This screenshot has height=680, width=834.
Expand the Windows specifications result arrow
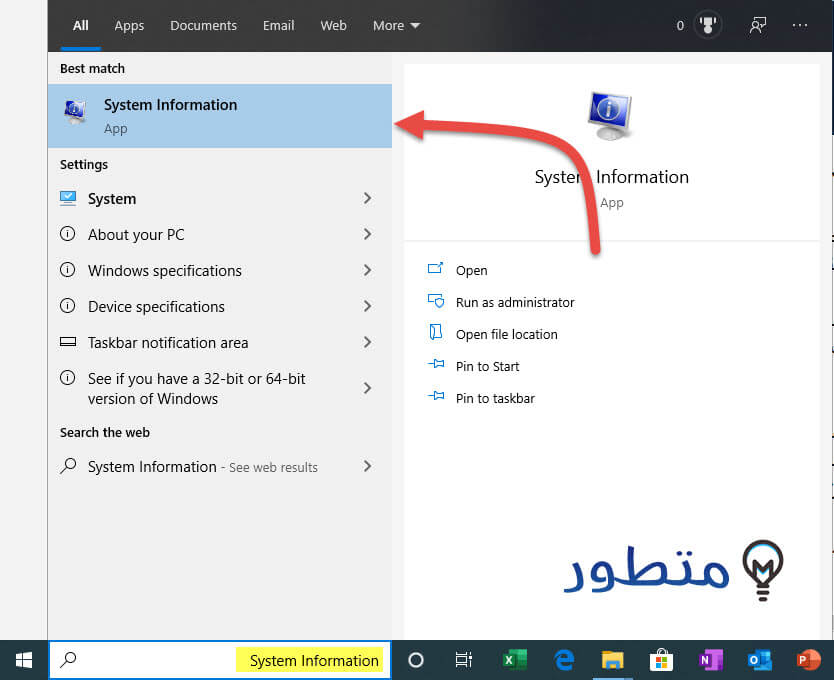[367, 270]
